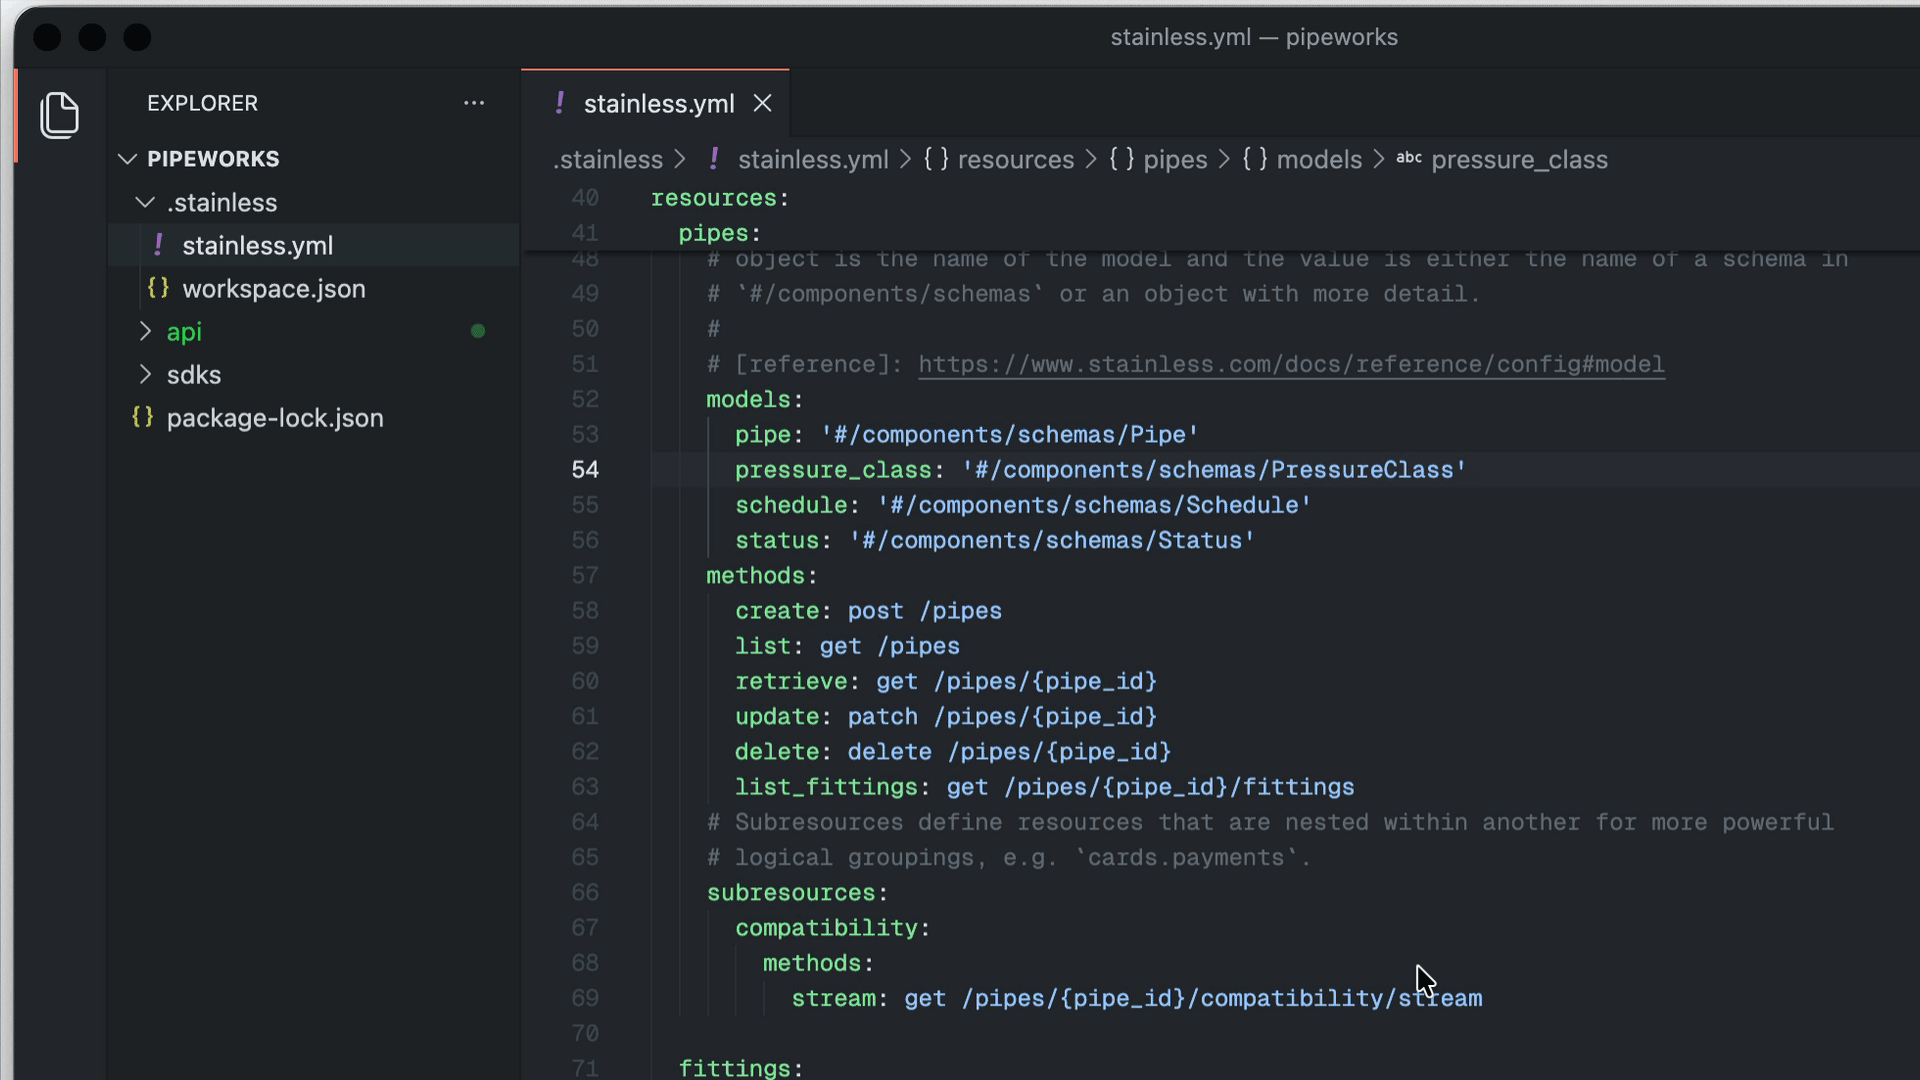Click the green modified dot beside api folder

478,331
